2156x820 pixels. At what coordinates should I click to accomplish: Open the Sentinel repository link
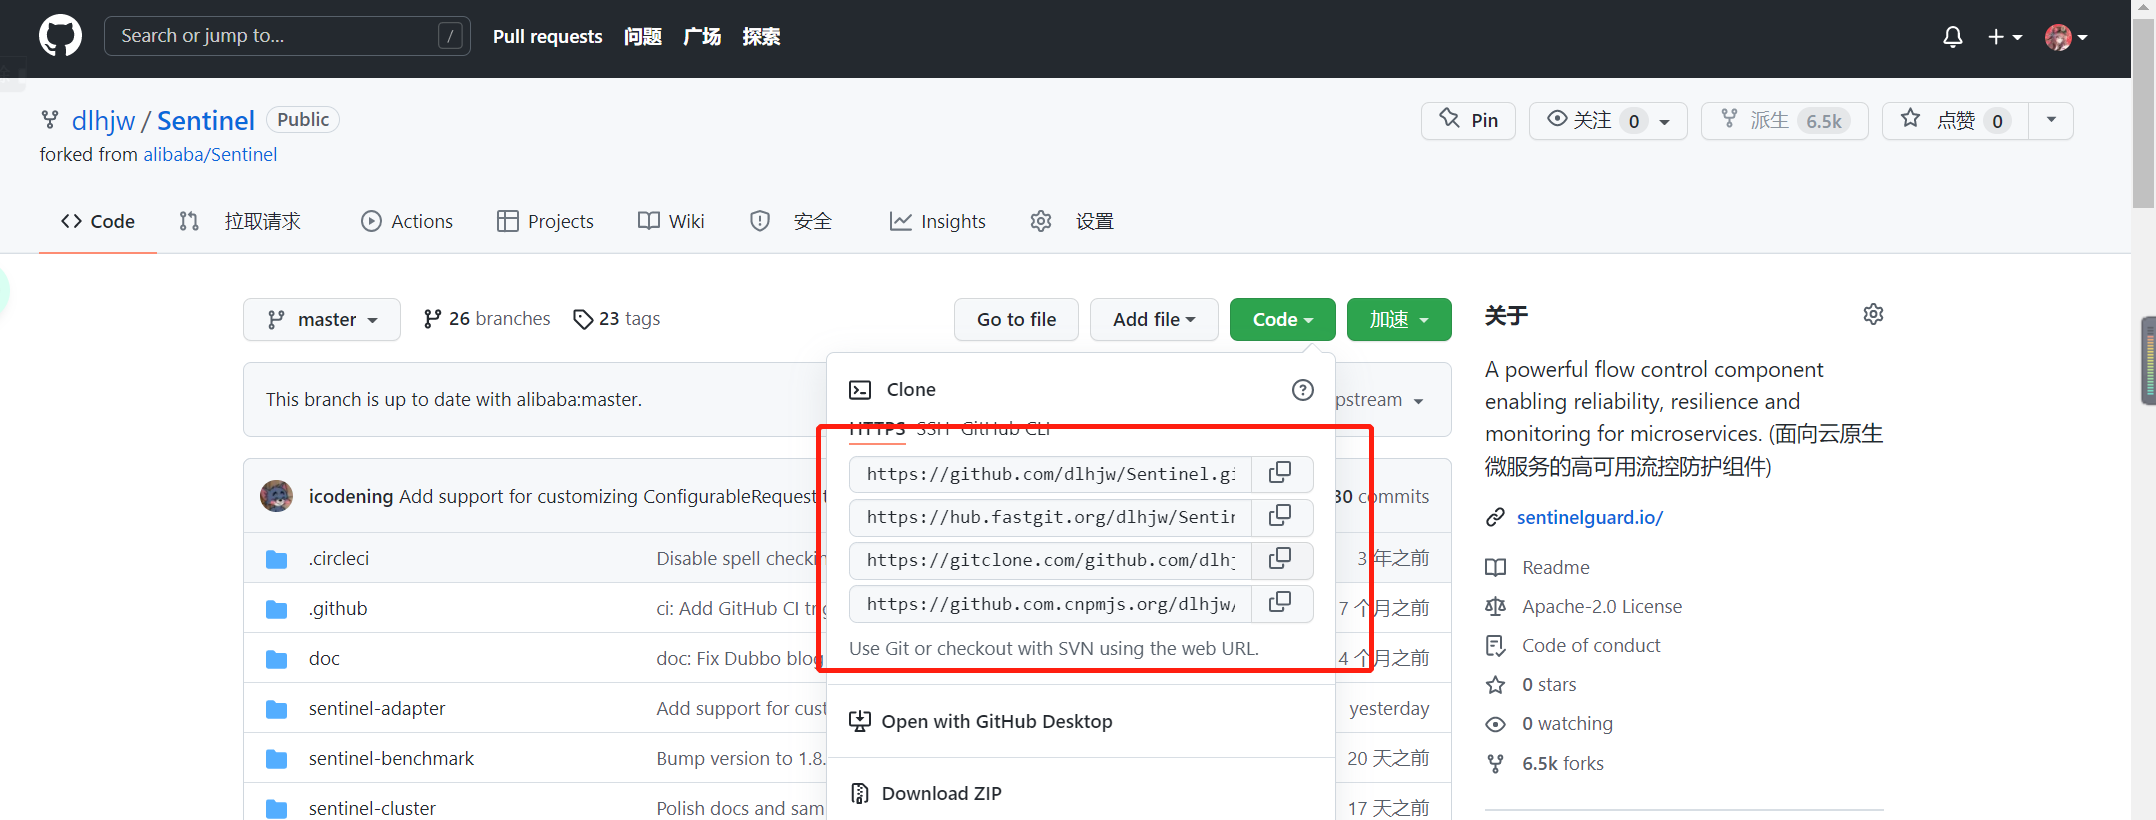click(x=206, y=121)
